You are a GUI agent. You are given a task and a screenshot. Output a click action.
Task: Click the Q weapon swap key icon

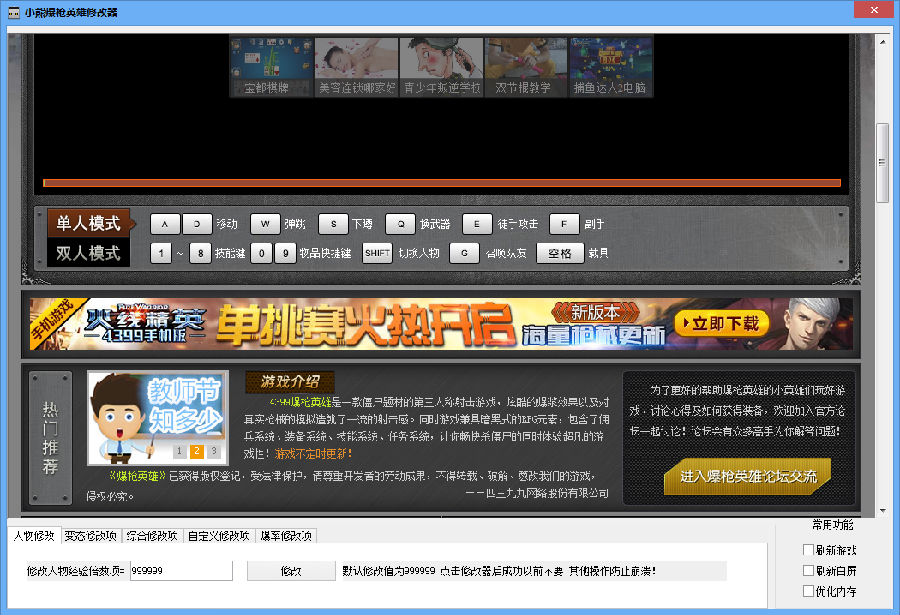(400, 224)
